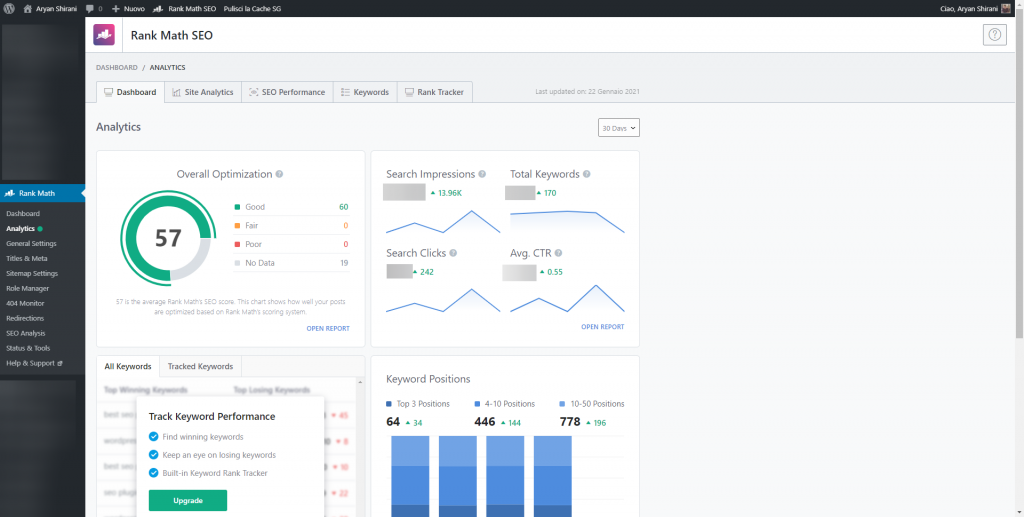The height and width of the screenshot is (517, 1024).
Task: Open report link under Overall Optimization
Action: (x=328, y=328)
